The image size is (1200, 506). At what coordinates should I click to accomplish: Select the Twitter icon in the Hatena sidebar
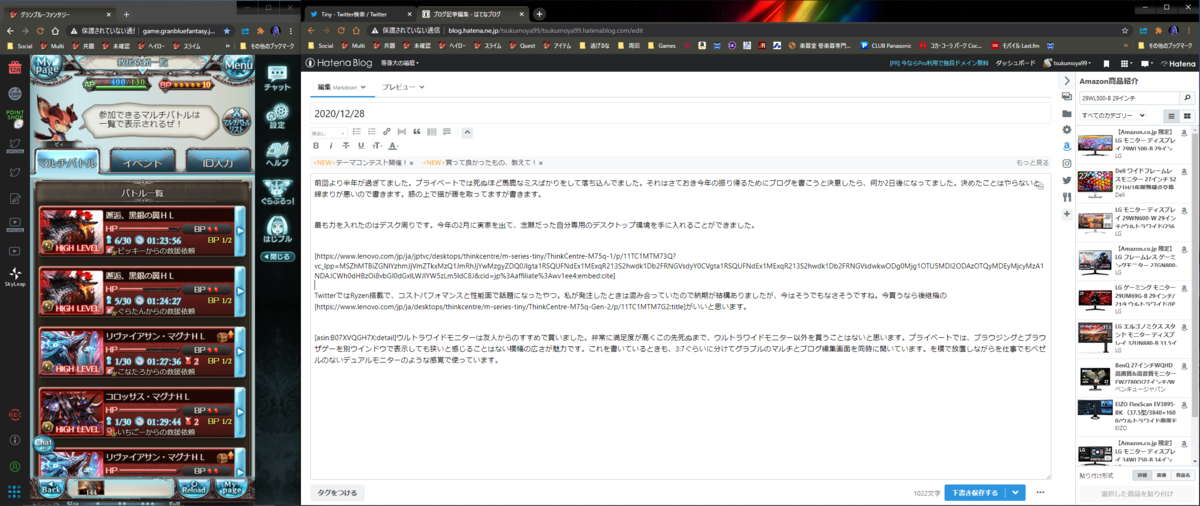1067,181
